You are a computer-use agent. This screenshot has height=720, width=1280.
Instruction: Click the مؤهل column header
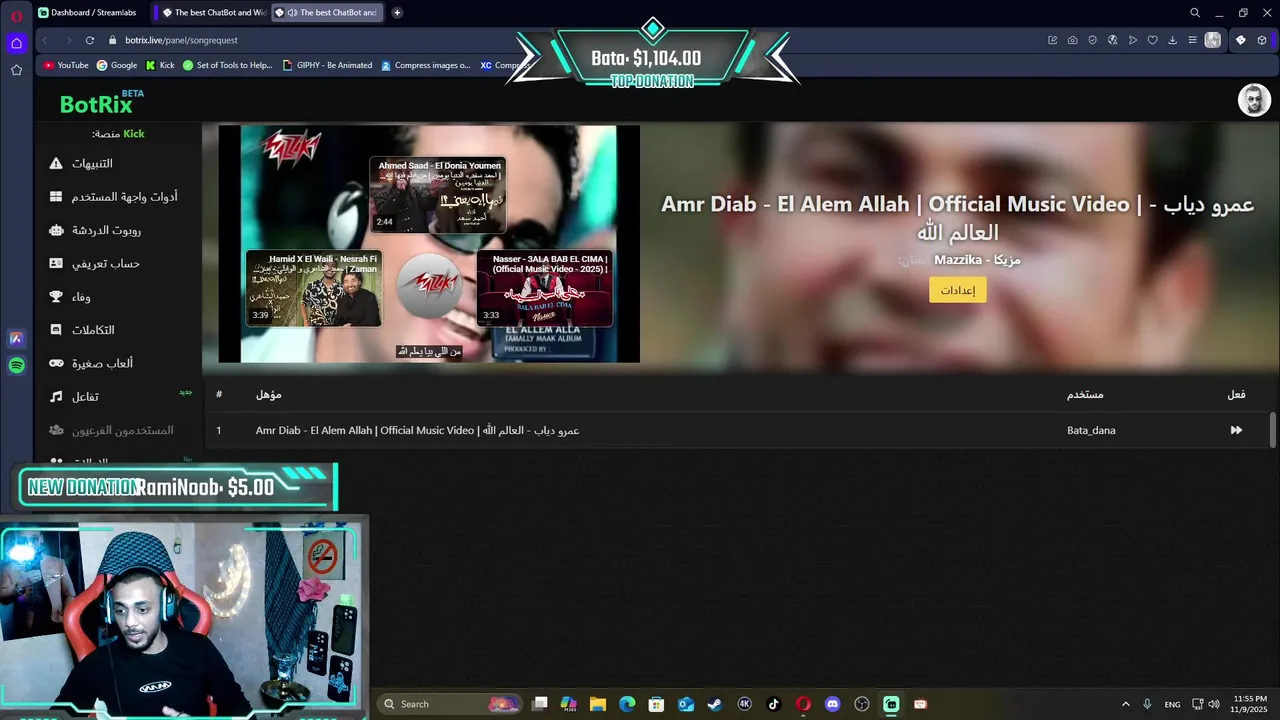tap(268, 394)
